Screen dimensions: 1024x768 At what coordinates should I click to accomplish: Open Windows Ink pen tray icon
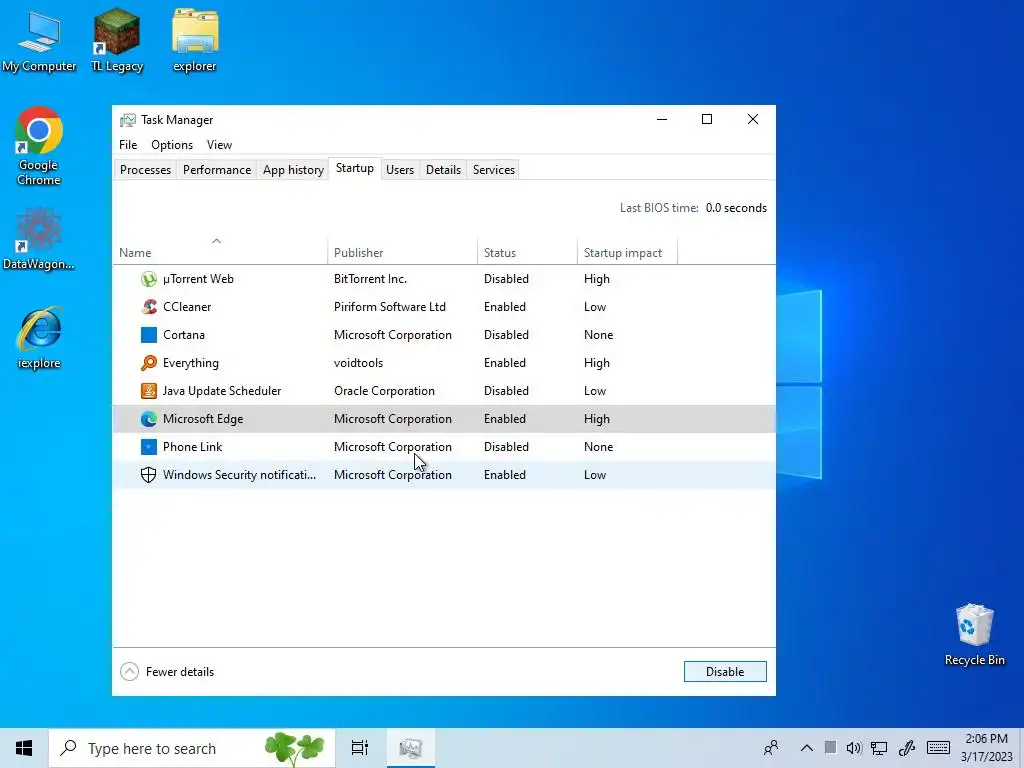[x=907, y=748]
